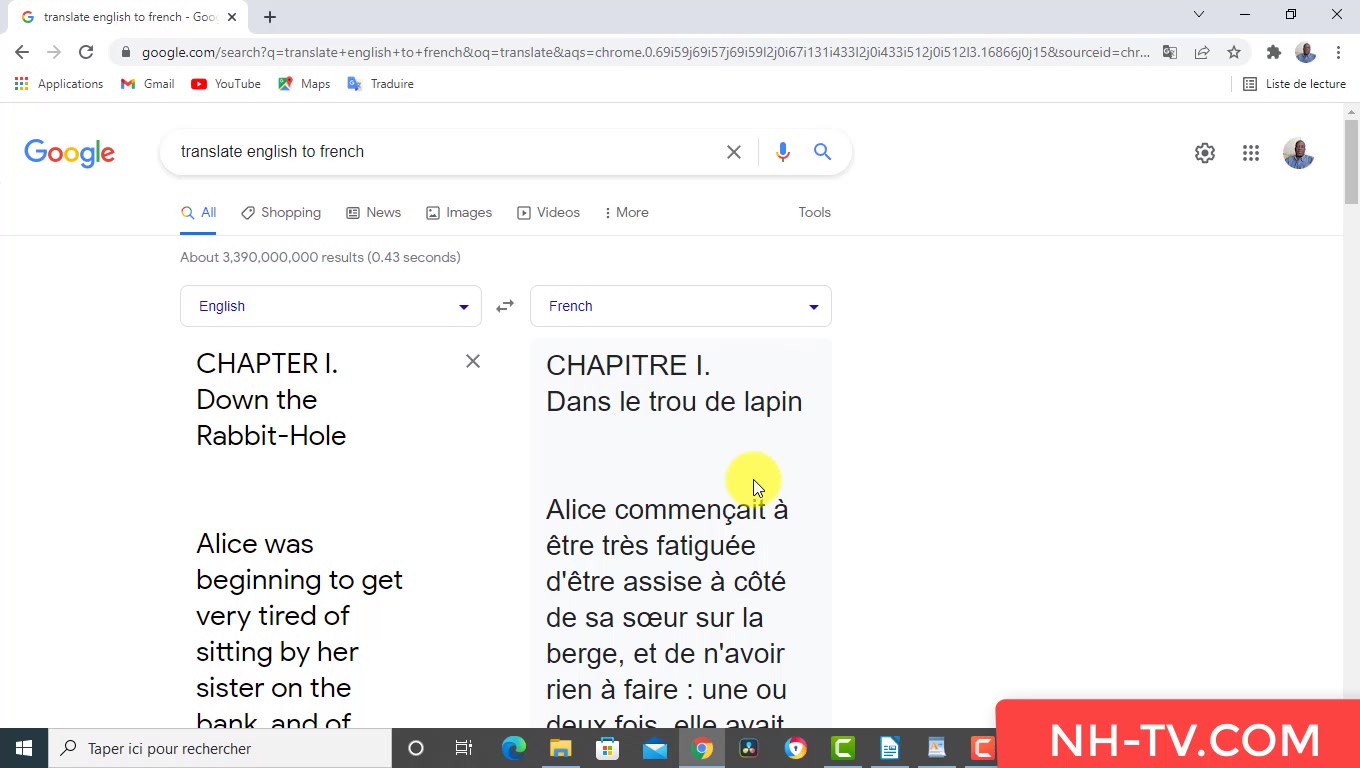Open DaVinci Resolve from taskbar
Viewport: 1360px width, 768px height.
pyautogui.click(x=749, y=748)
